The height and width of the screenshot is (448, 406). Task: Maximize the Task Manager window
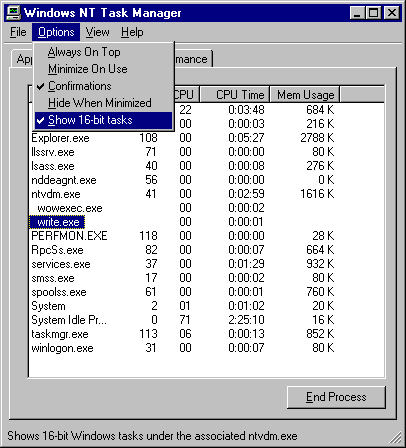pos(373,13)
